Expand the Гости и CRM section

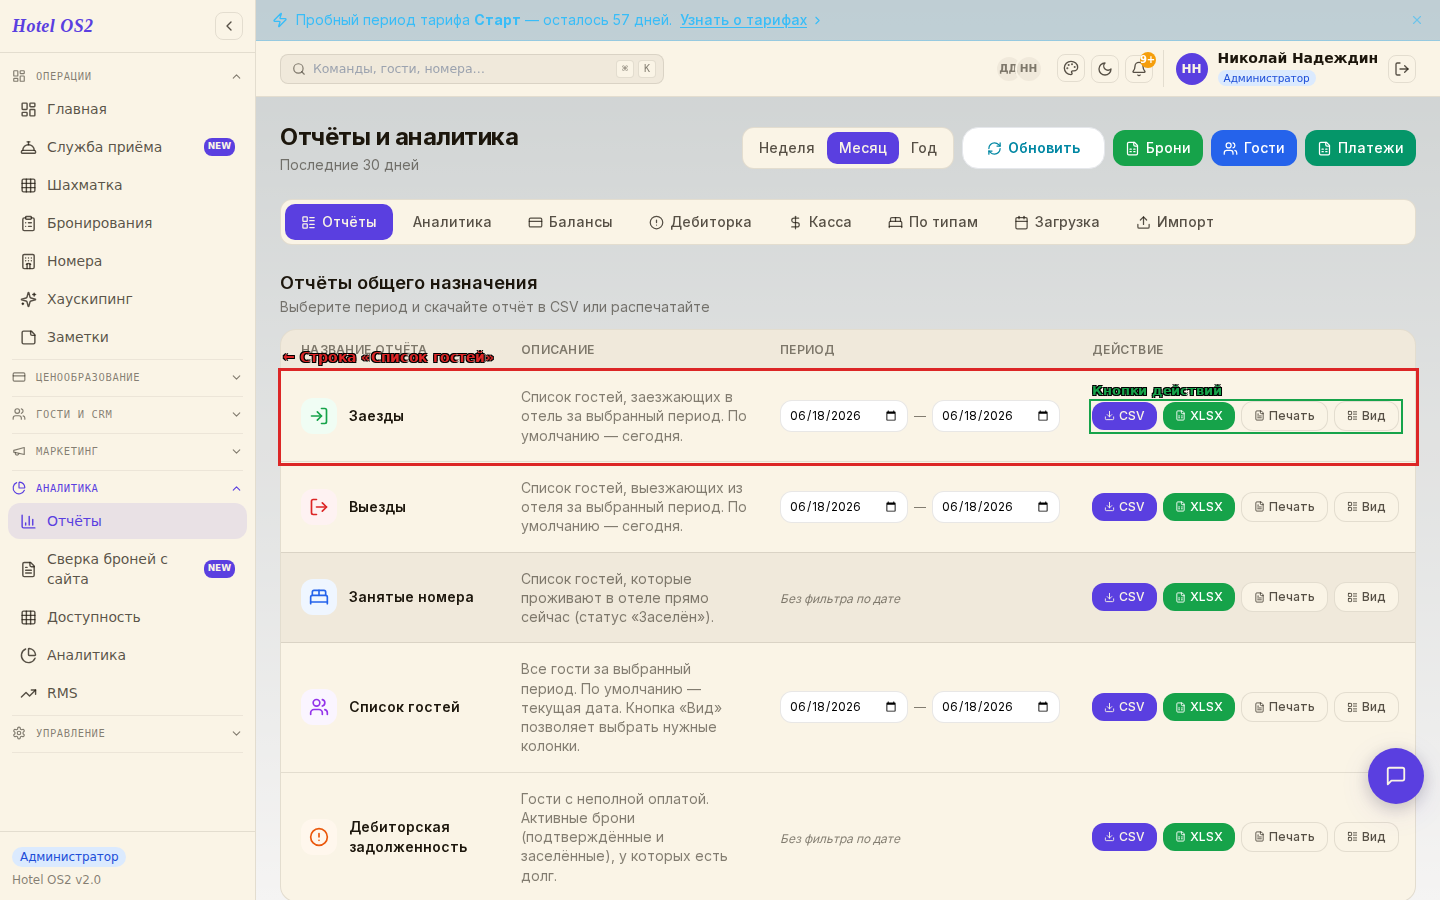[127, 414]
